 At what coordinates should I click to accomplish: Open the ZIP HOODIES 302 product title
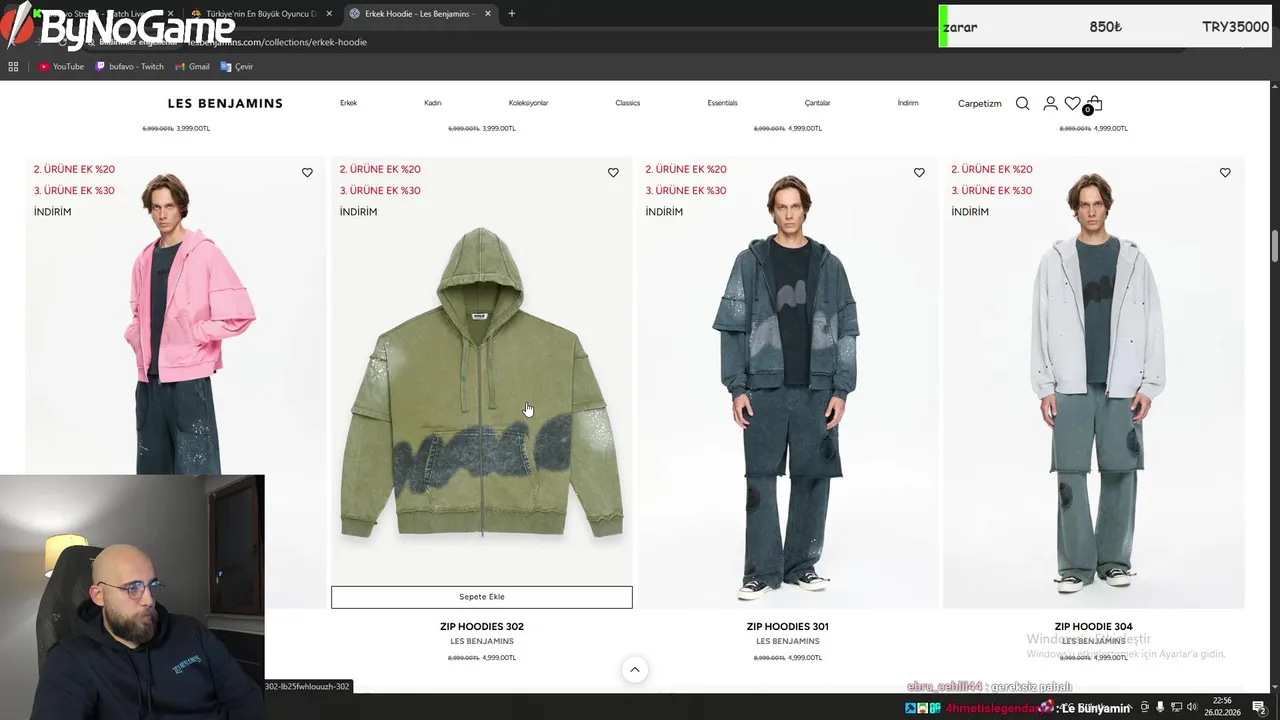point(482,627)
